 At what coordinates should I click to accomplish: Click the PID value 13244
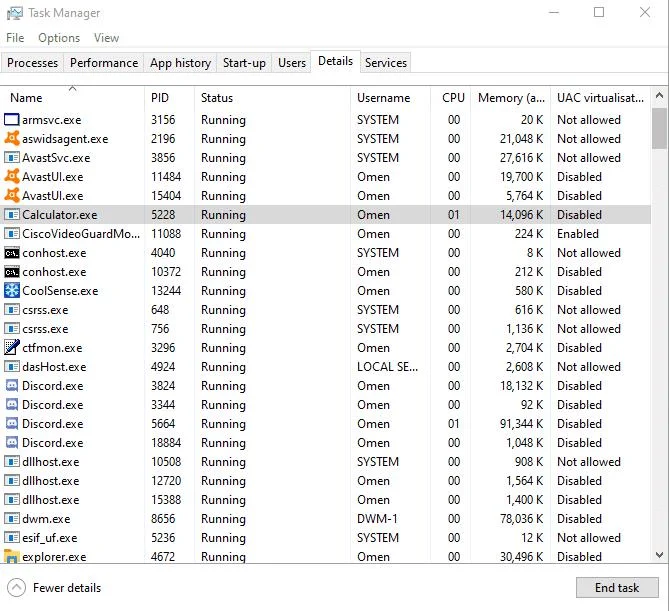[x=166, y=291]
